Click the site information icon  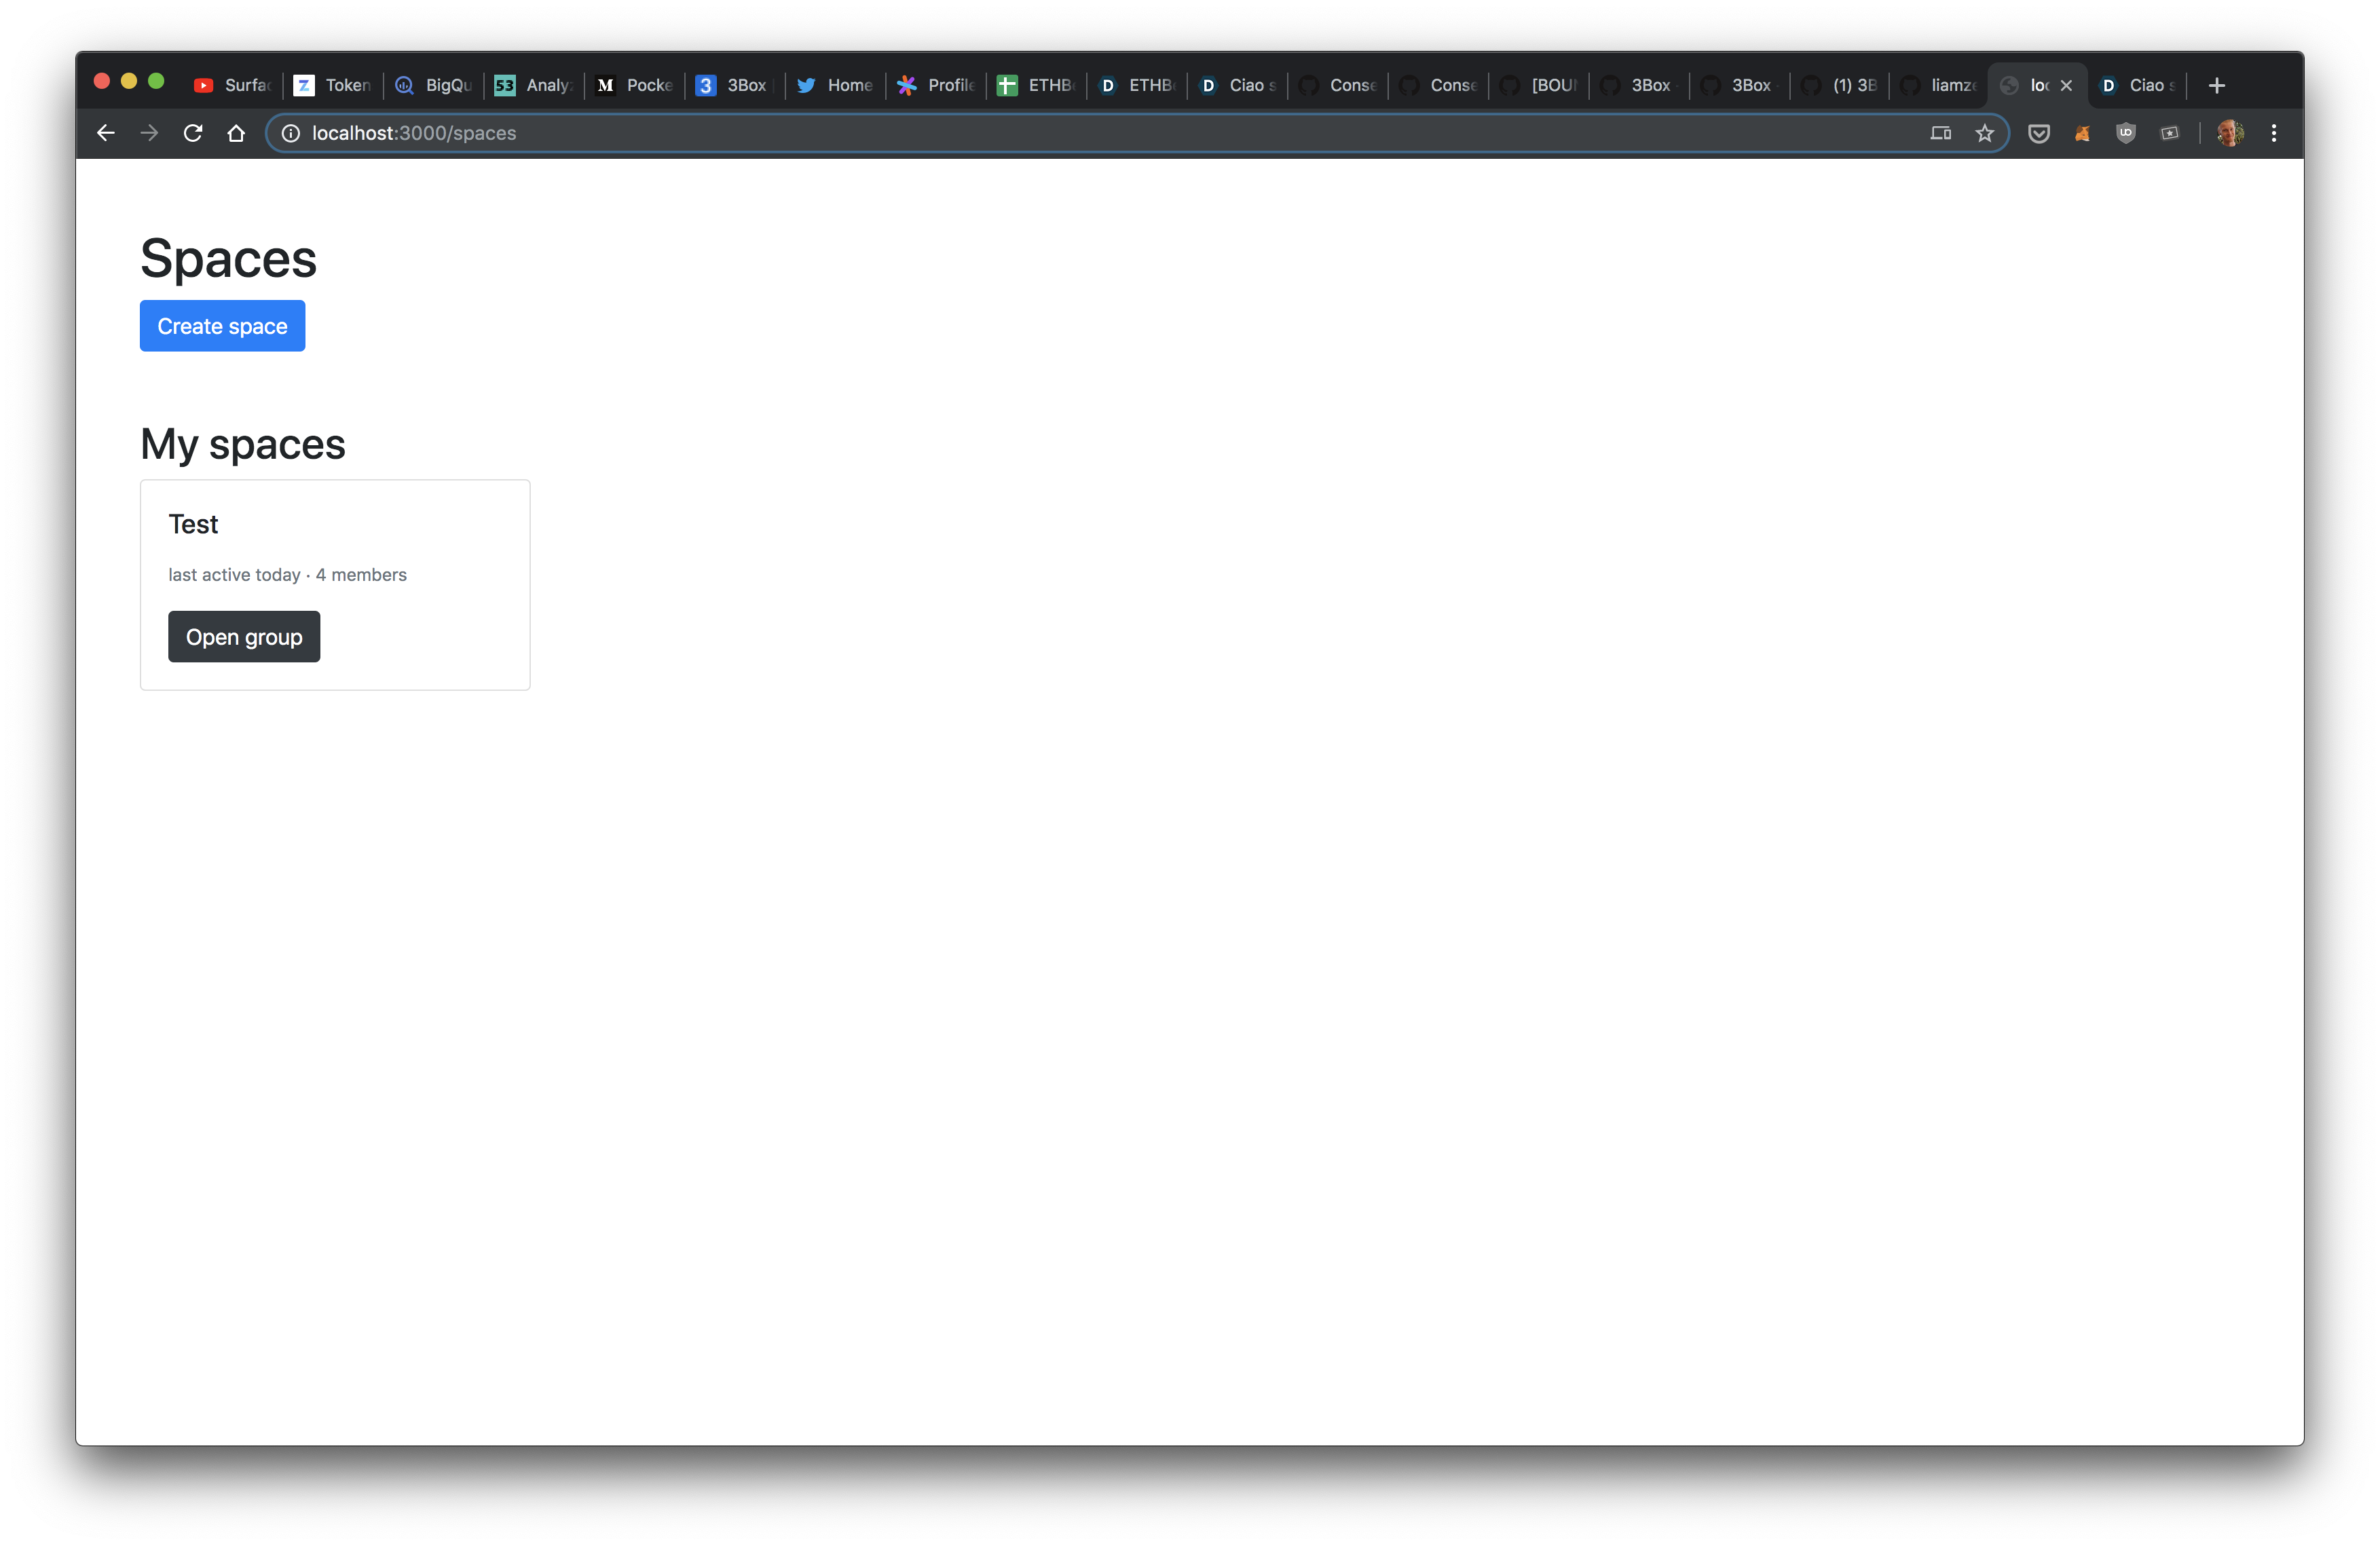coord(290,133)
